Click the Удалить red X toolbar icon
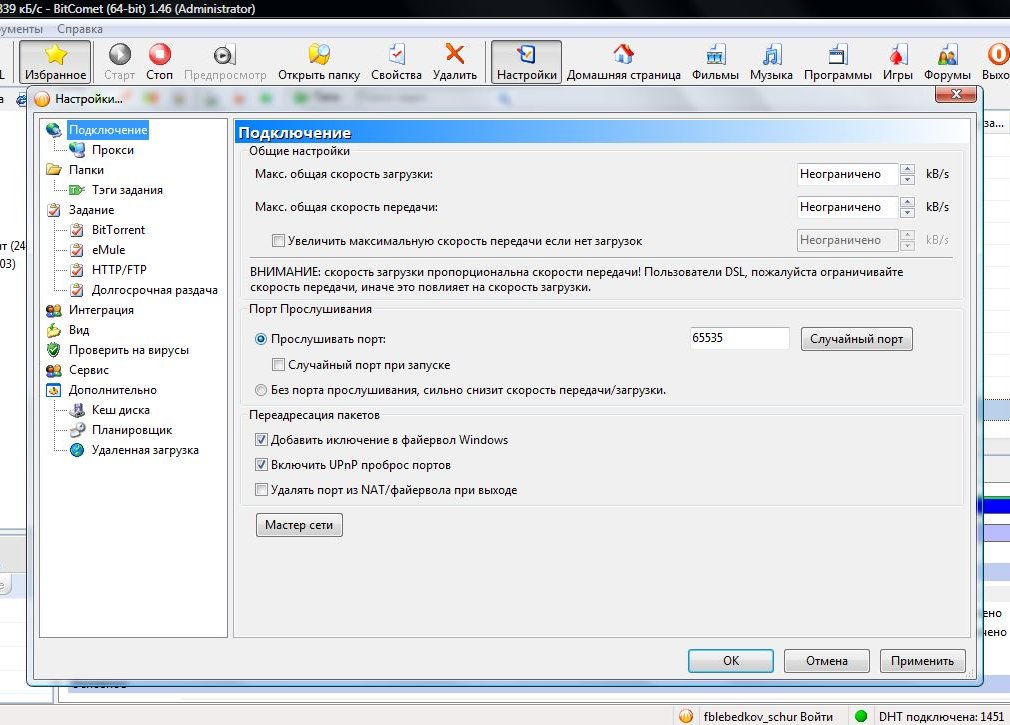Viewport: 1010px width, 725px height. (x=455, y=55)
